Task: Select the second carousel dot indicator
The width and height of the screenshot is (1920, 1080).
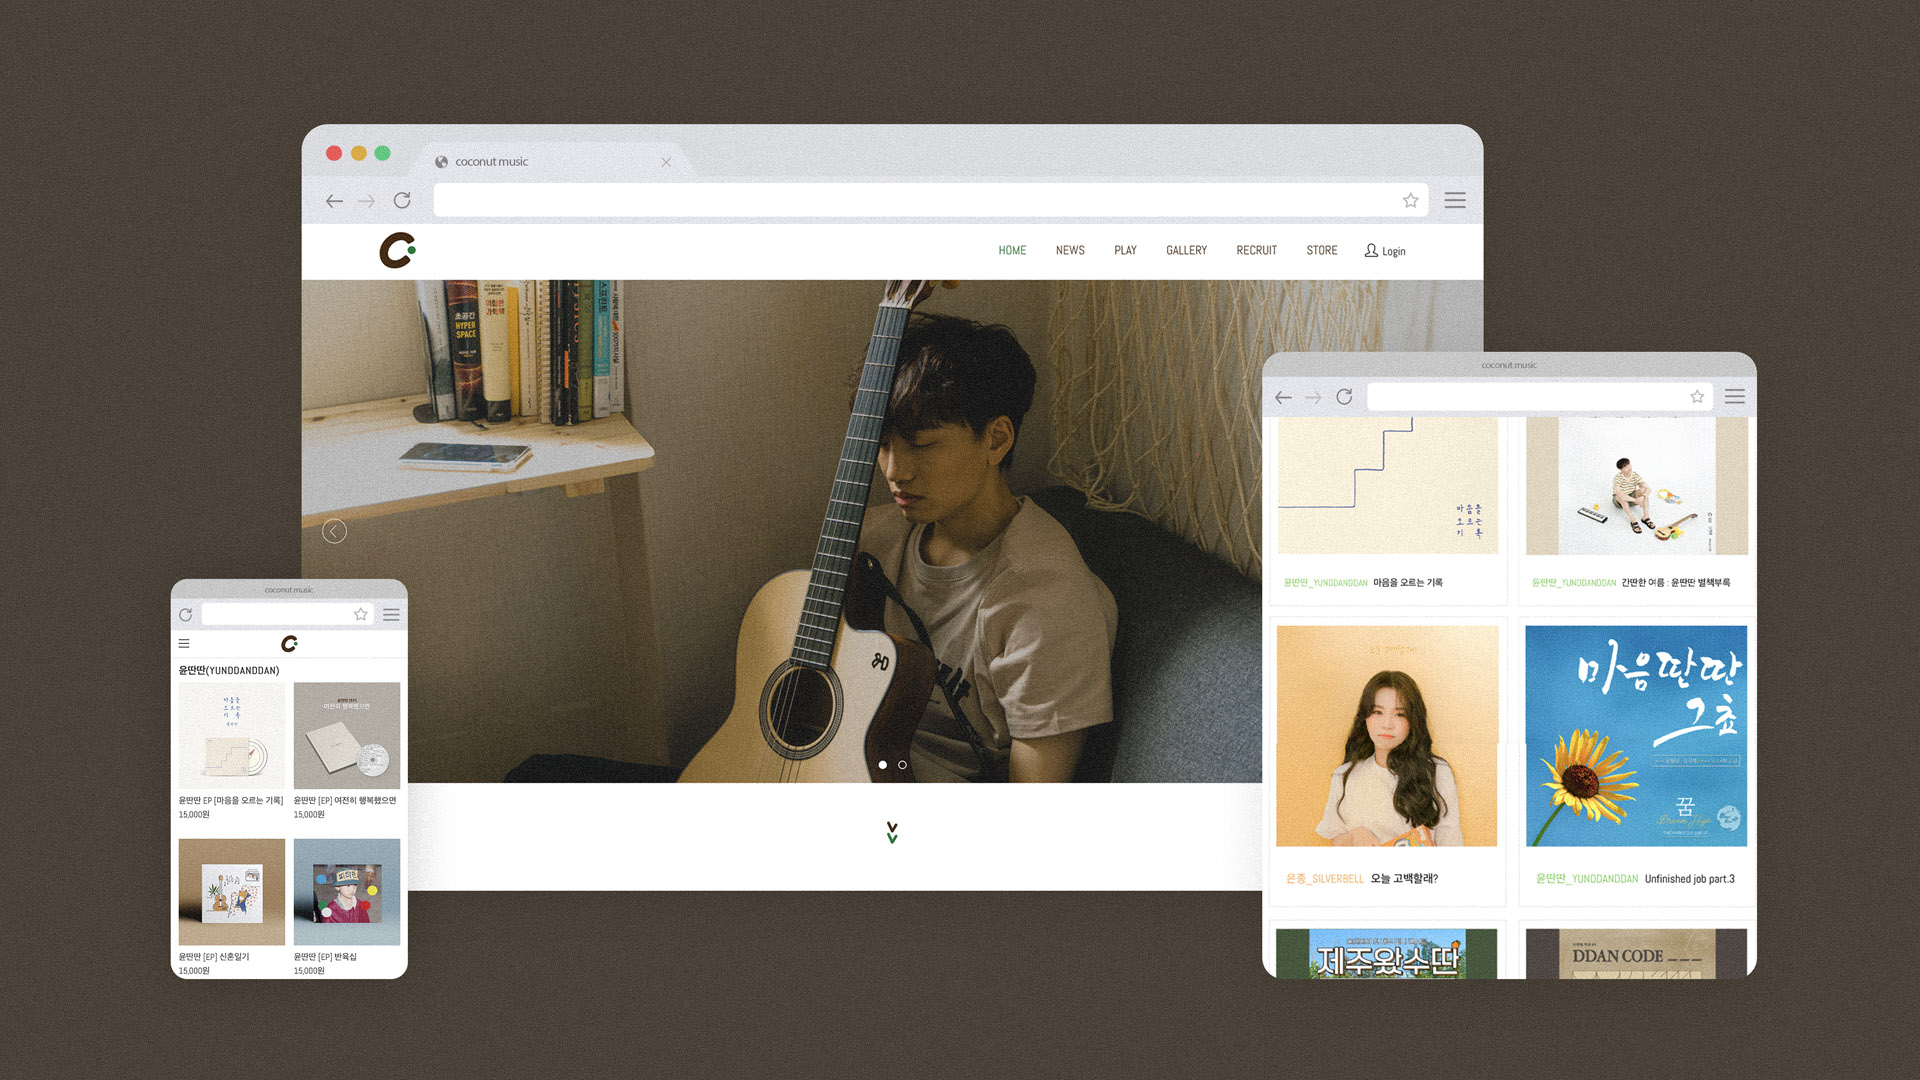Action: tap(902, 765)
